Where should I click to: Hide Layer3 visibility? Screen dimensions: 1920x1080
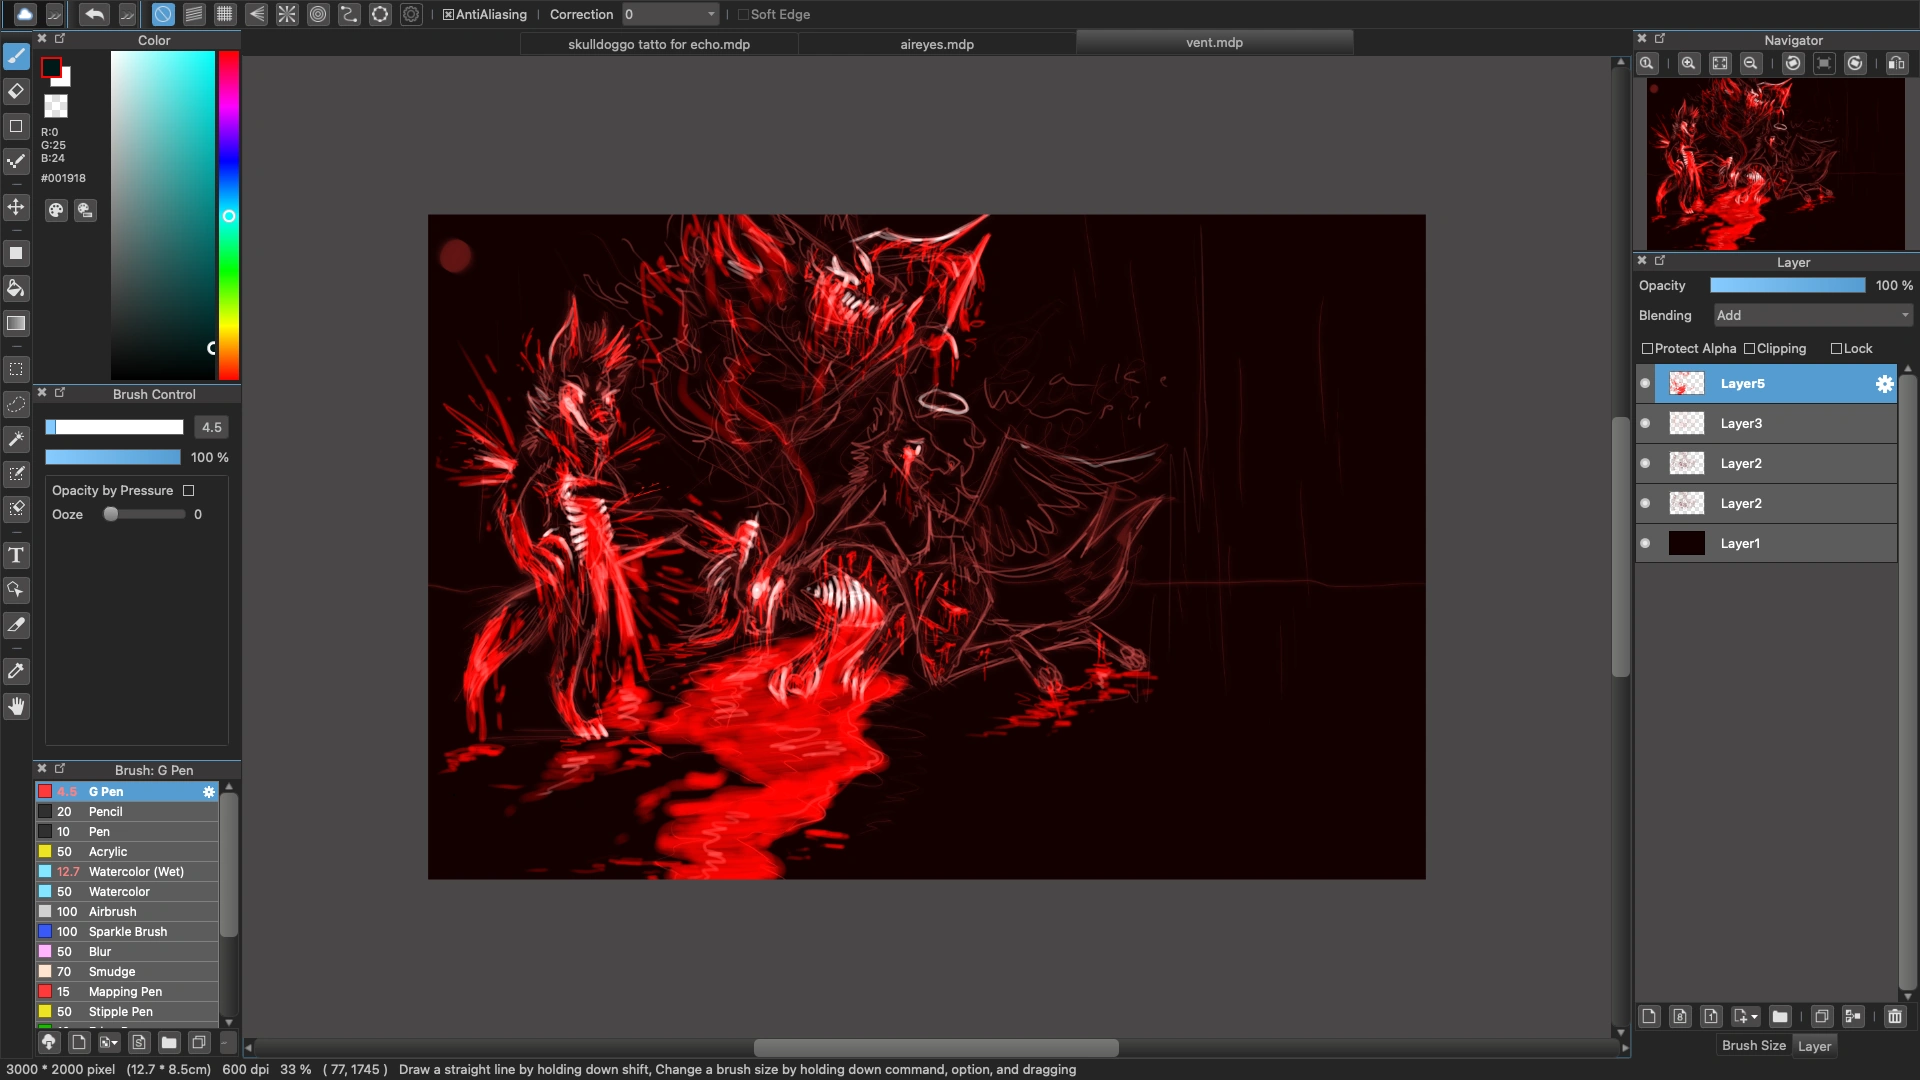click(x=1646, y=423)
